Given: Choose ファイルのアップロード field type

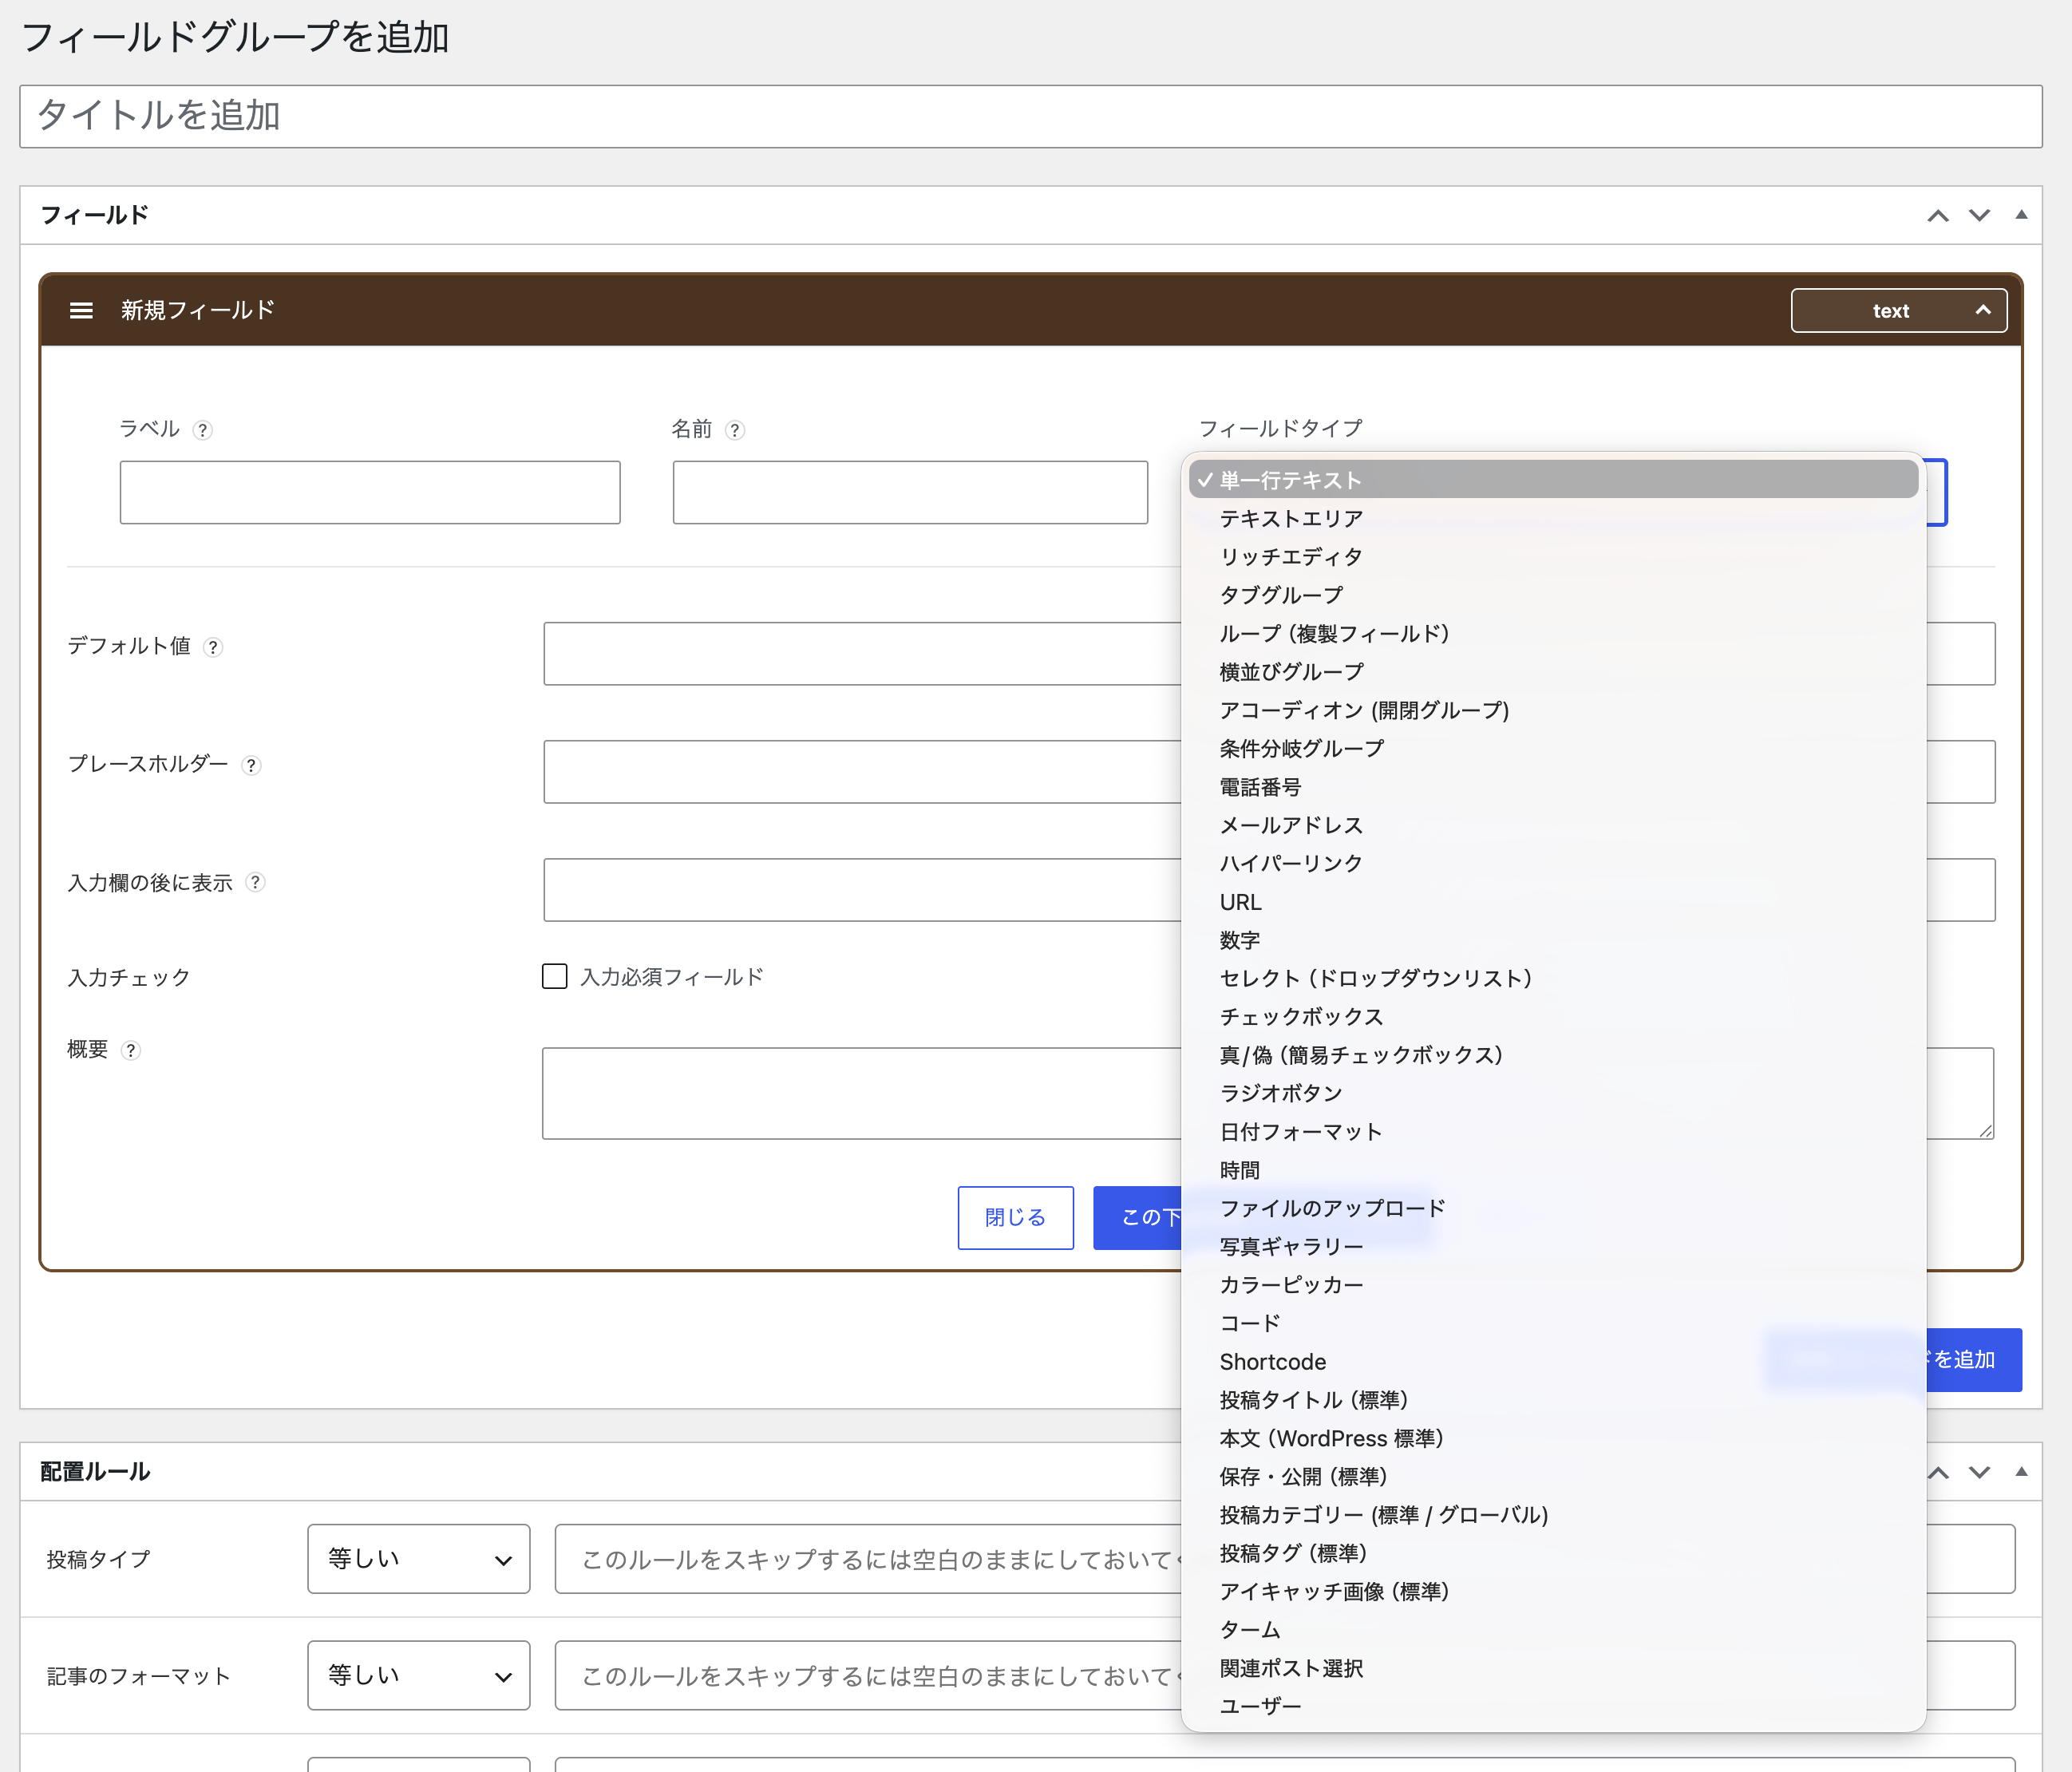Looking at the screenshot, I should [1553, 1208].
